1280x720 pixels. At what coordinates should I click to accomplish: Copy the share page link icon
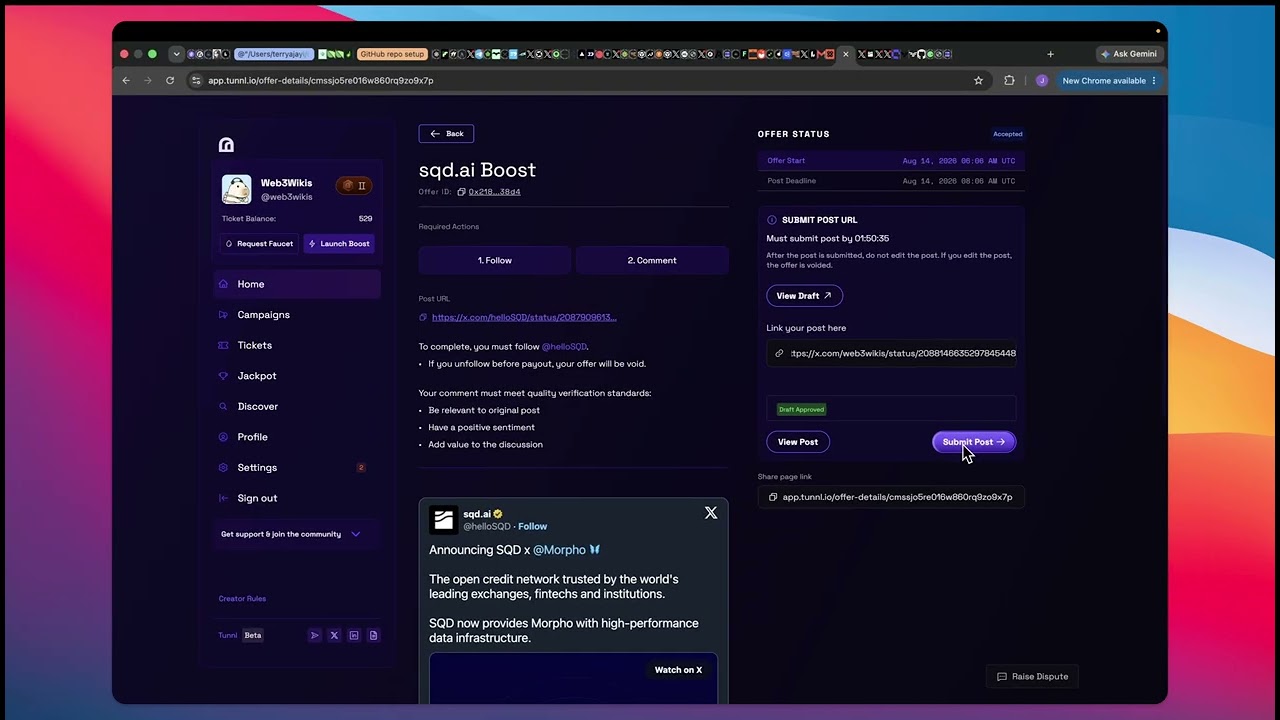click(773, 497)
